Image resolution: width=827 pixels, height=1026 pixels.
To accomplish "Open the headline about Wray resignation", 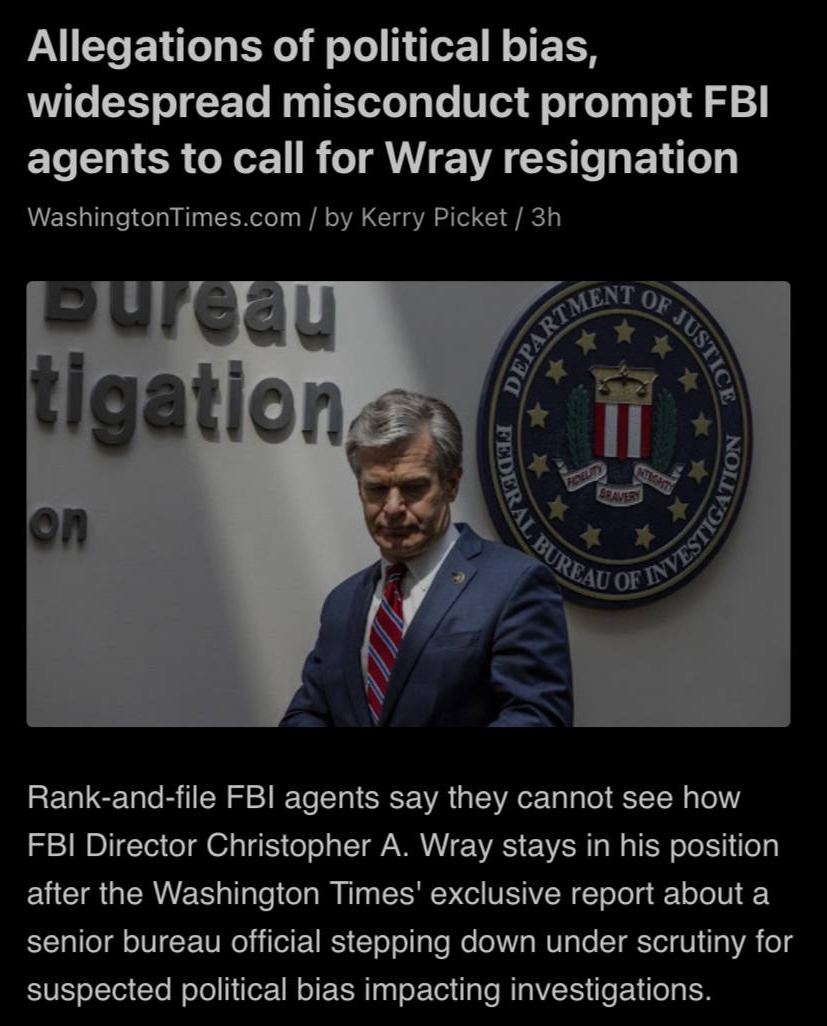I will point(398,101).
